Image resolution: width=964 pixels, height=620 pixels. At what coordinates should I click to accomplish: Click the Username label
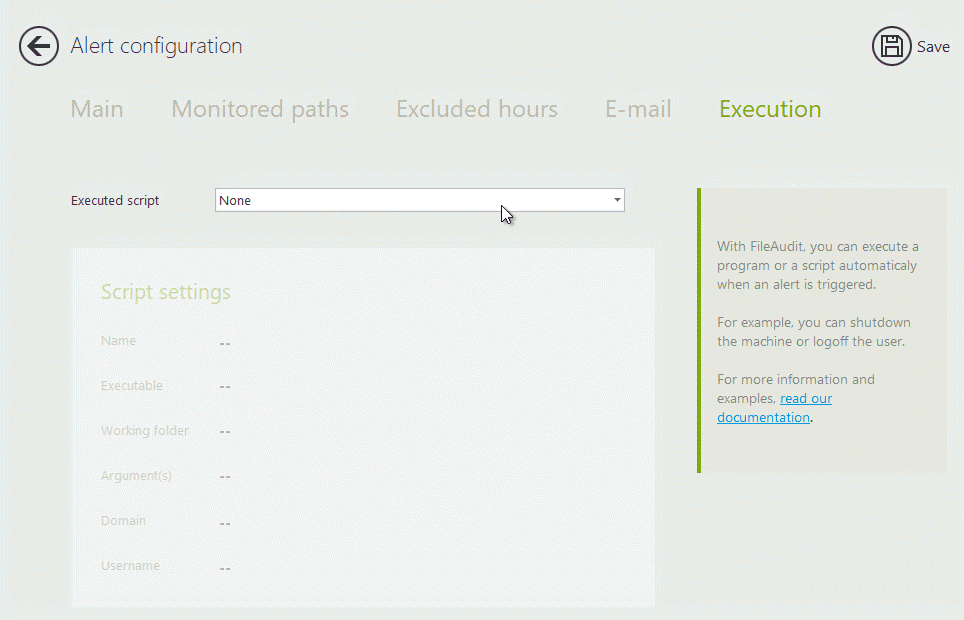(130, 565)
